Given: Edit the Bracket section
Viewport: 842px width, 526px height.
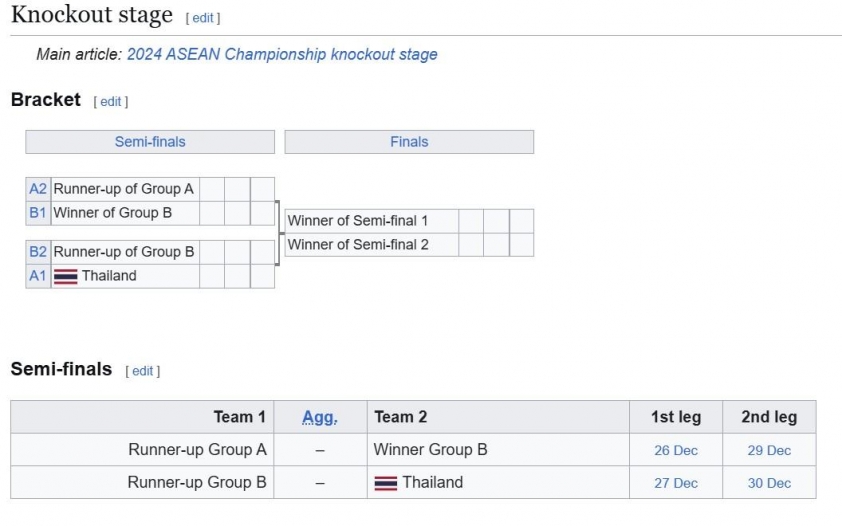Looking at the screenshot, I should 111,101.
